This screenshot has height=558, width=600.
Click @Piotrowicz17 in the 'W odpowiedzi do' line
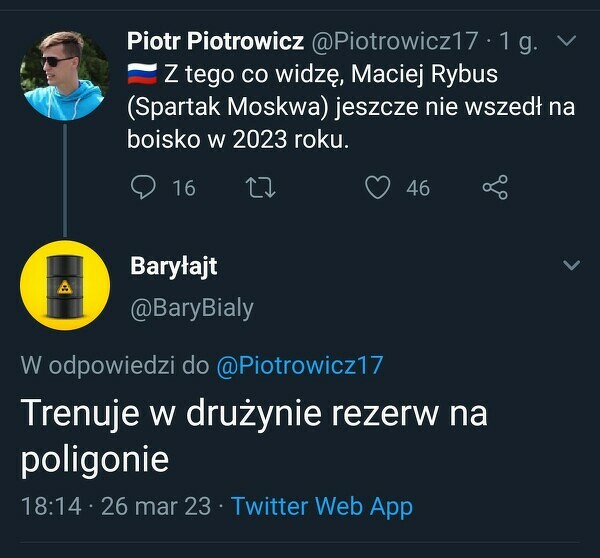pos(299,365)
